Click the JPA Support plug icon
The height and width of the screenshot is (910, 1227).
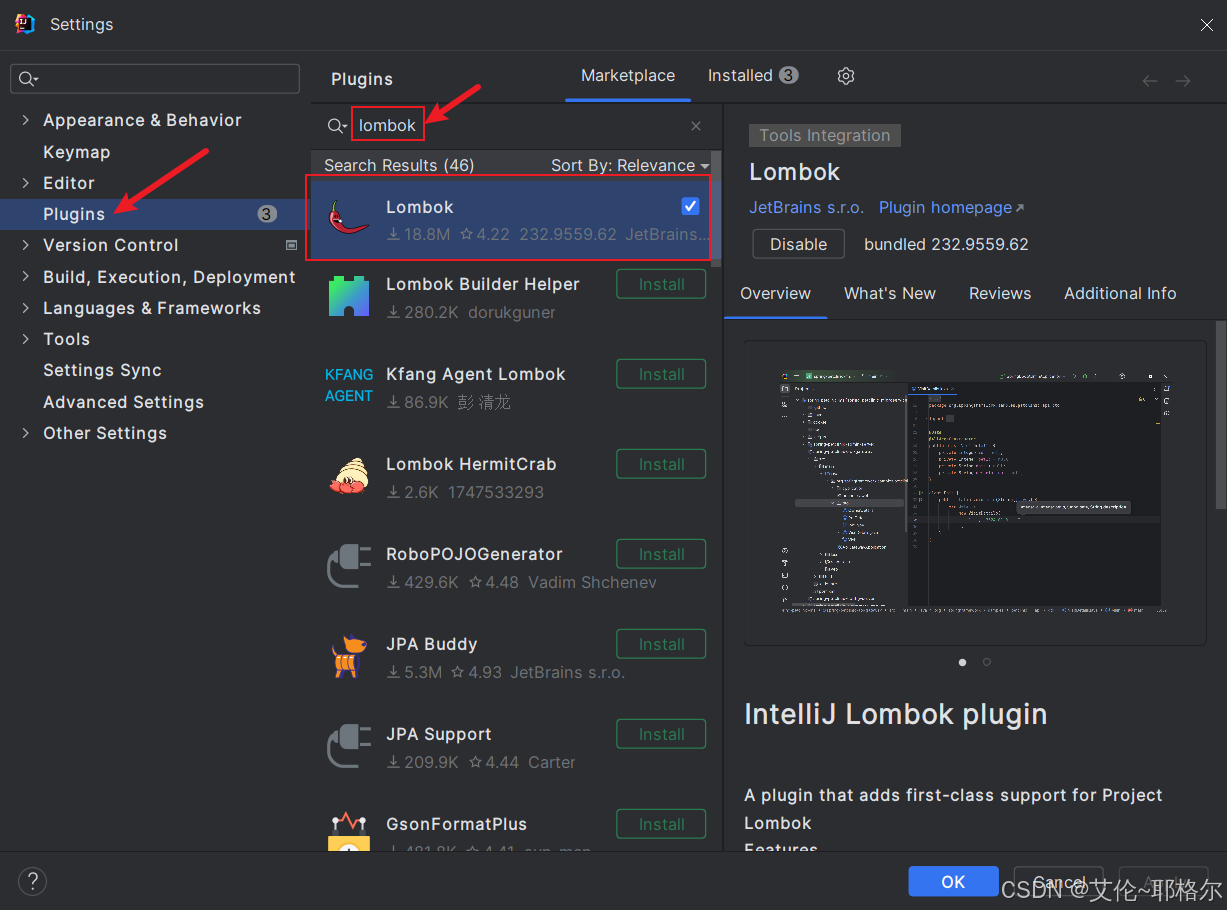[x=349, y=746]
